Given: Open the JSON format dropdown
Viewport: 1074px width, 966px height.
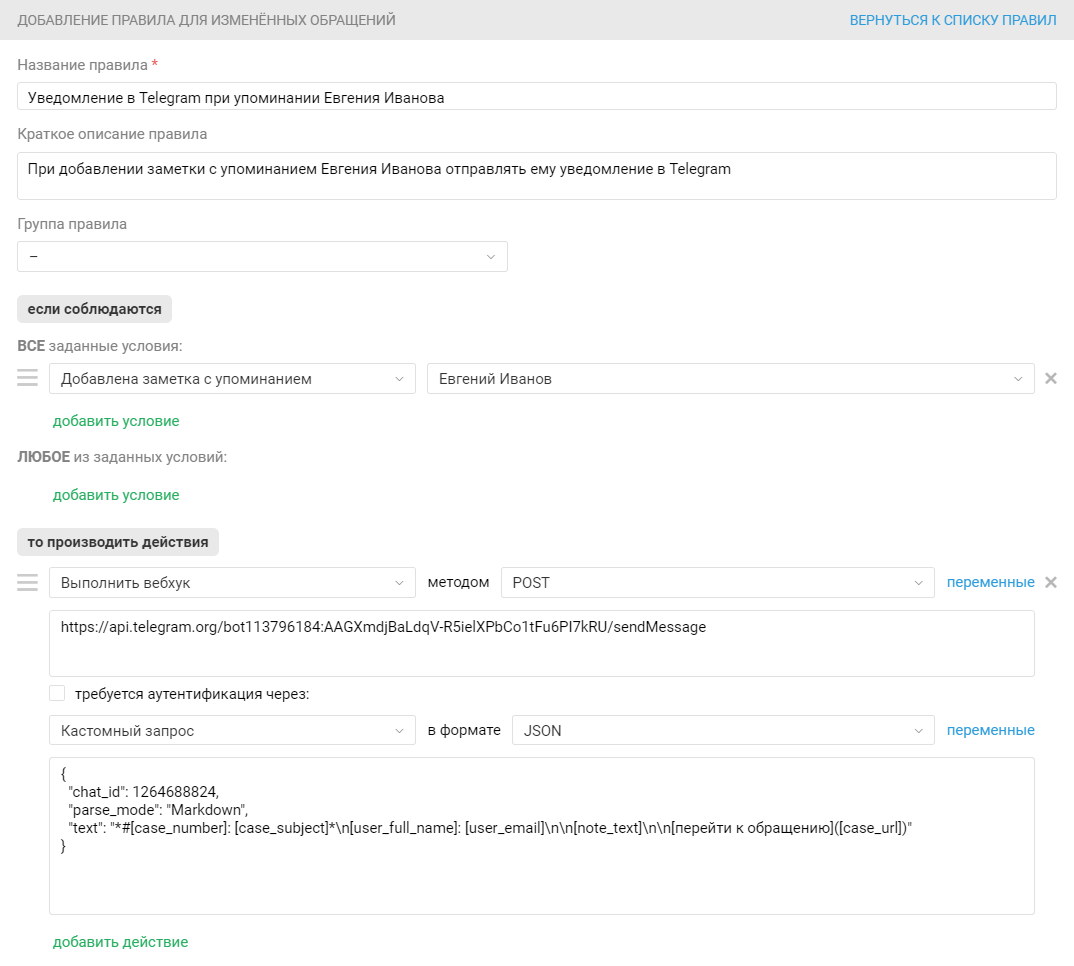Looking at the screenshot, I should [722, 731].
